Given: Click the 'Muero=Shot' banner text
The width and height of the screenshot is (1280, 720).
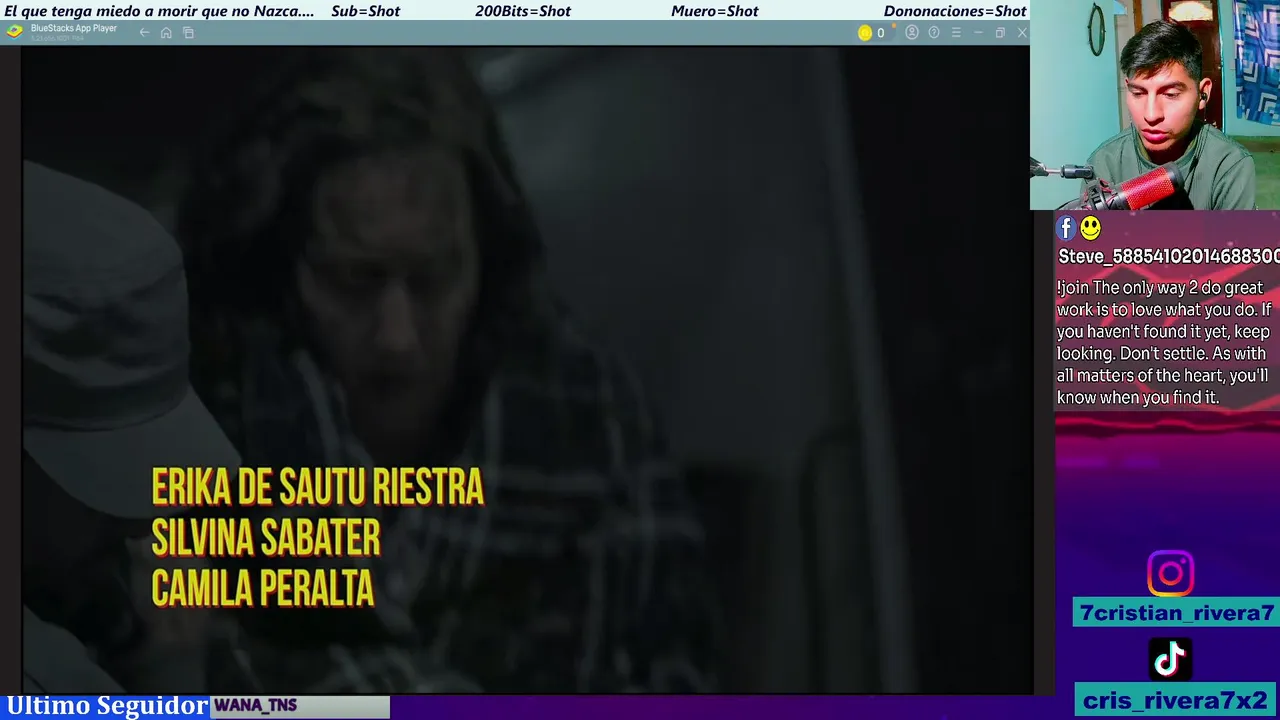Looking at the screenshot, I should click(x=714, y=11).
